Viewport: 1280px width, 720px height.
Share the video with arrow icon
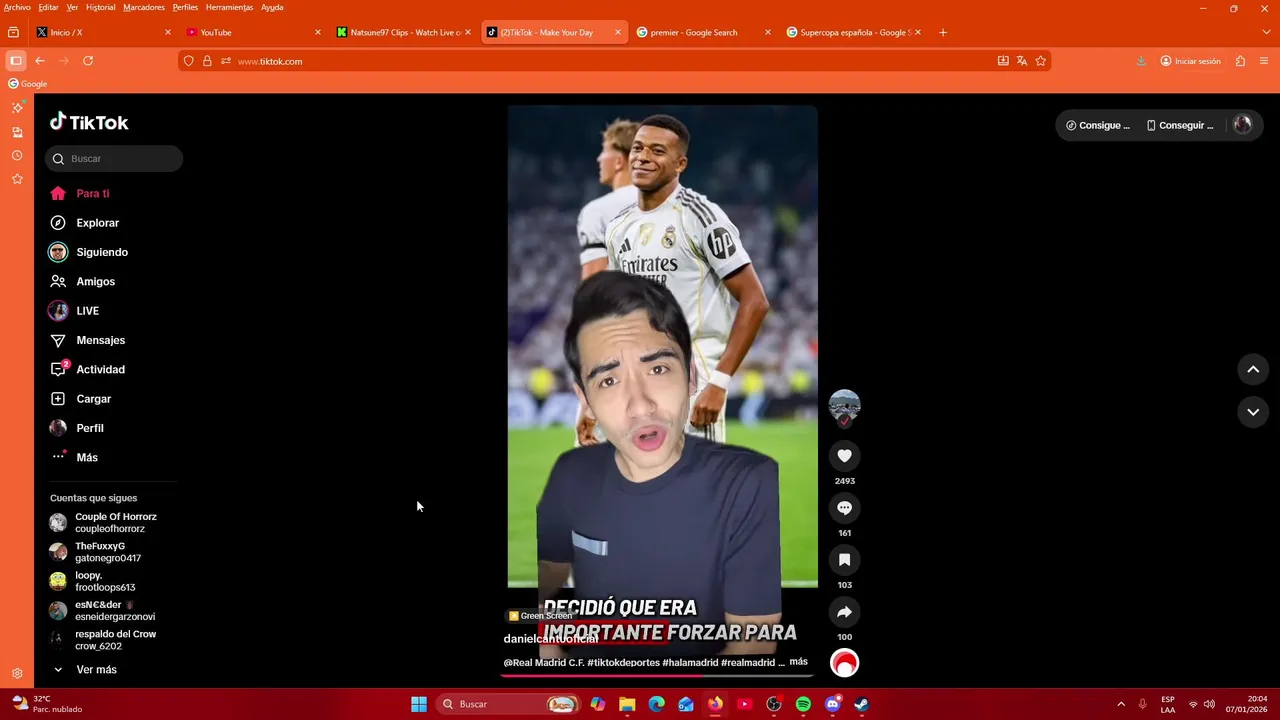844,612
